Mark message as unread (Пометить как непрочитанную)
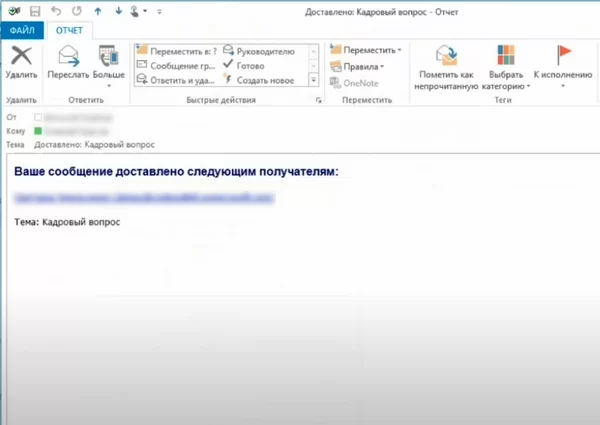Viewport: 600px width, 425px height. (x=447, y=65)
